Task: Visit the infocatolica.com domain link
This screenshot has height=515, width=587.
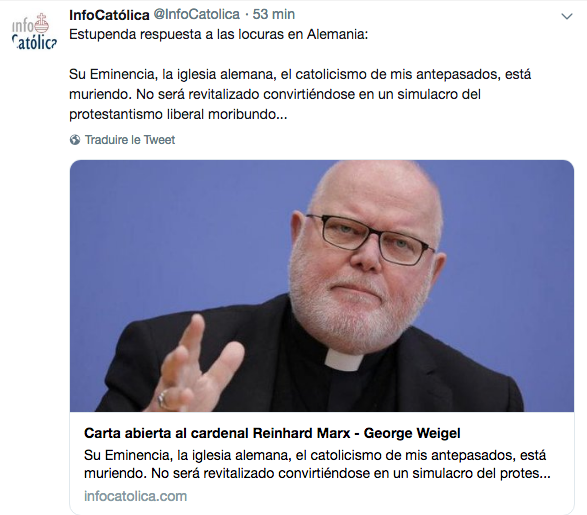Action: [135, 496]
